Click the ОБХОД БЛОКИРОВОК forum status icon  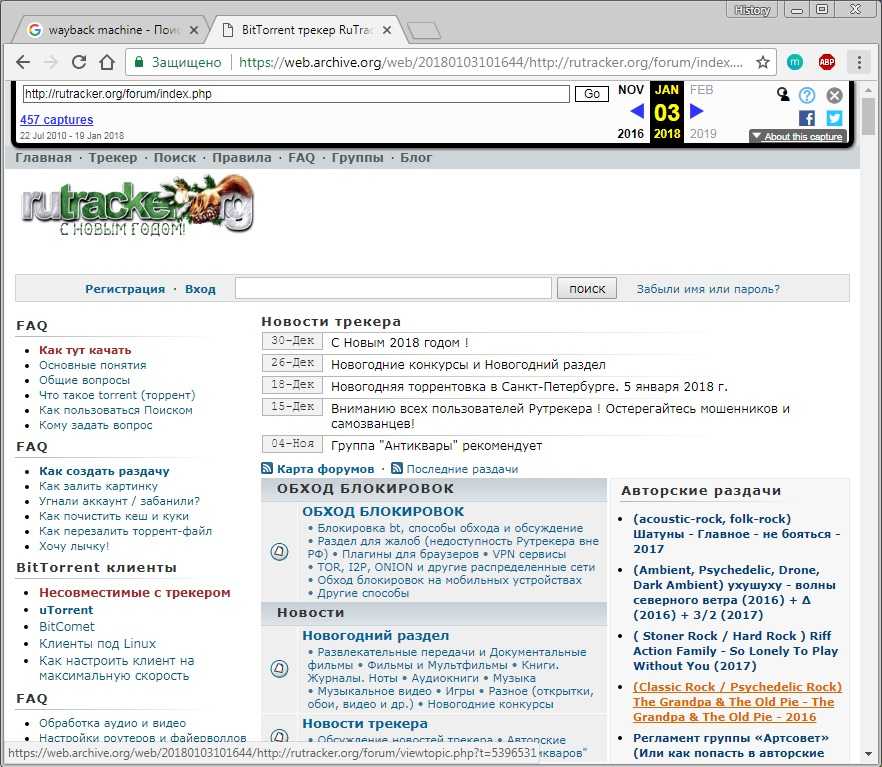280,551
